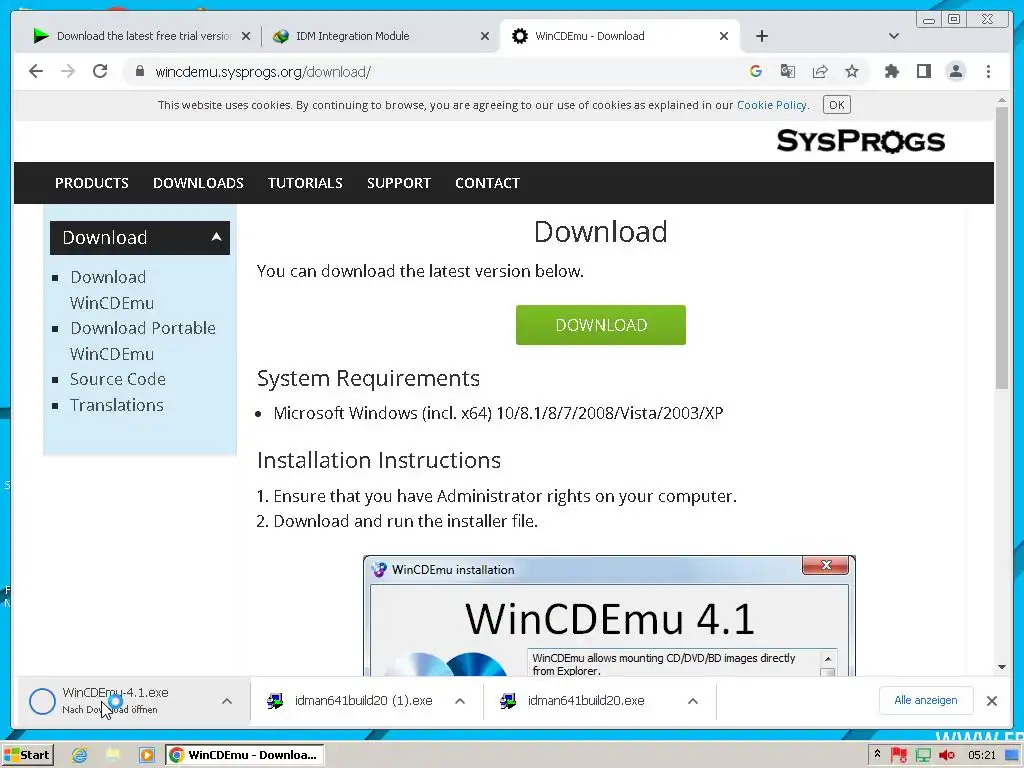
Task: Open the SUPPORT menu
Action: tap(398, 183)
